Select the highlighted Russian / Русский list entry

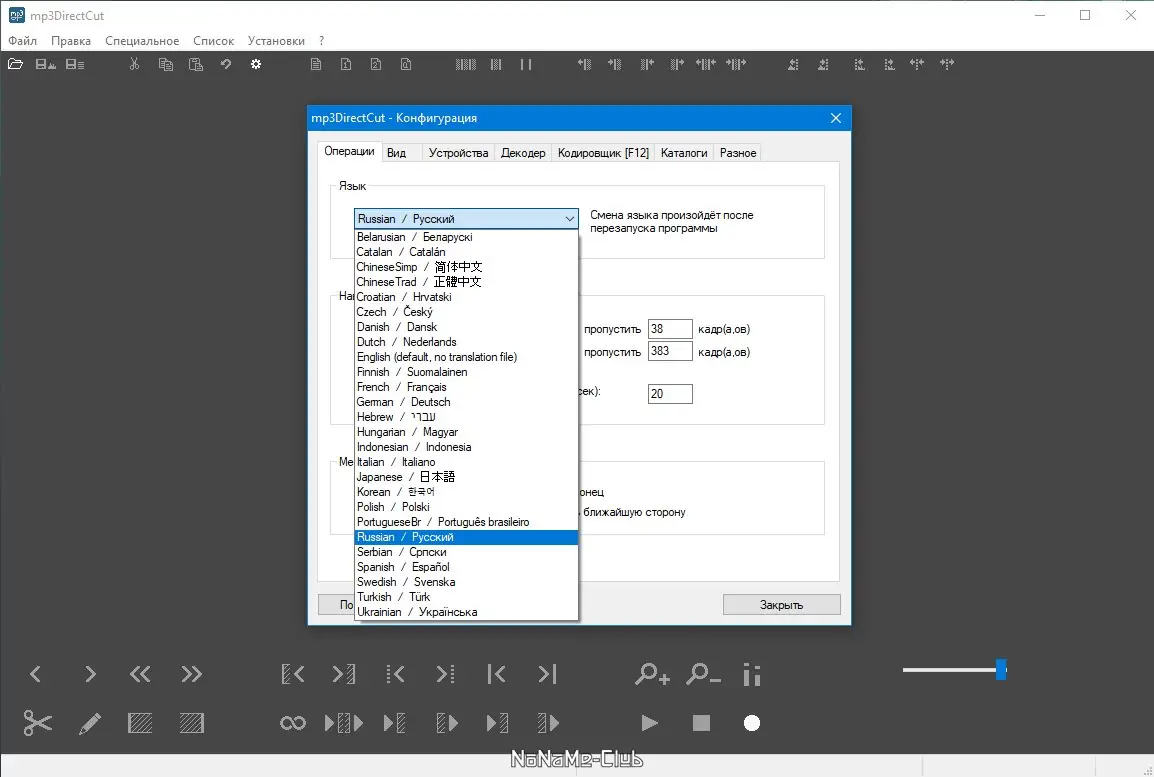pos(466,537)
